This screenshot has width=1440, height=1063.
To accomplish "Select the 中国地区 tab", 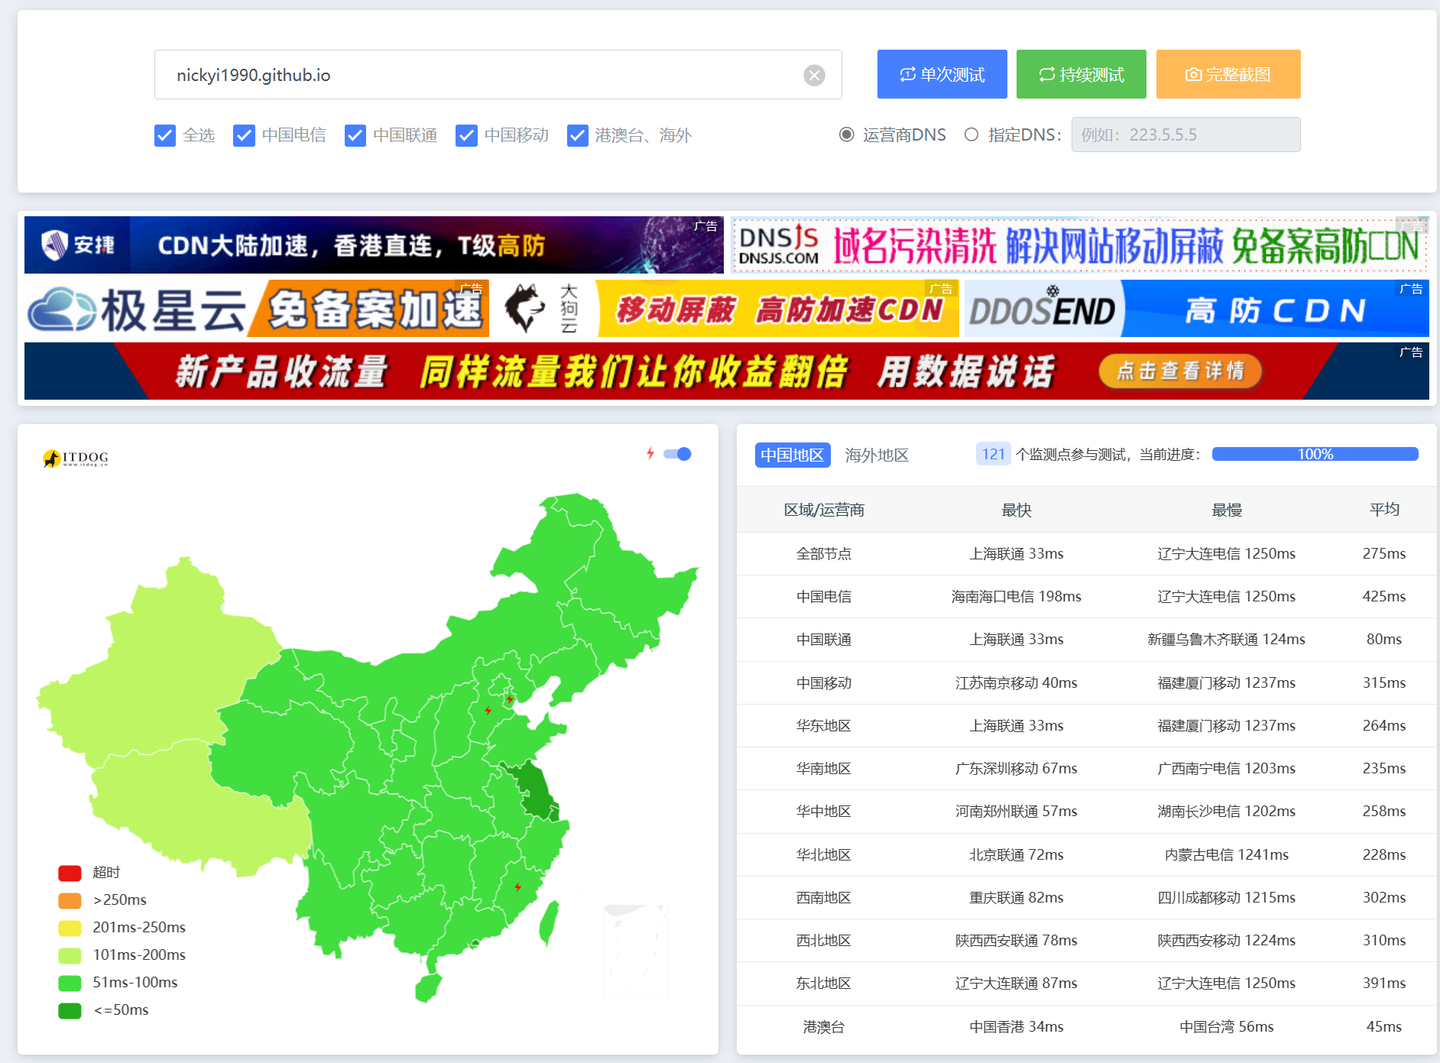I will (x=792, y=455).
